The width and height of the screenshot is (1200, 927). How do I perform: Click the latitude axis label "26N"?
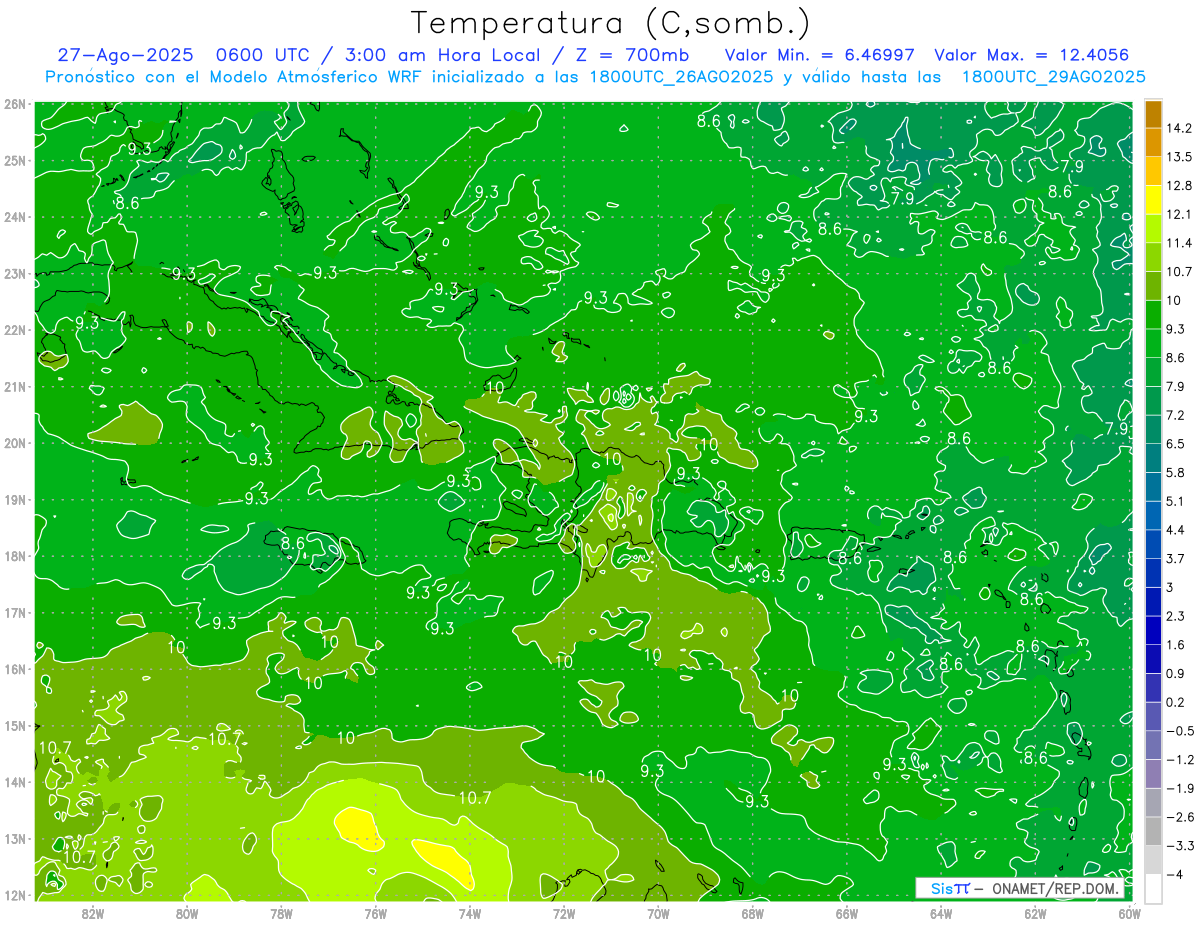coord(14,104)
